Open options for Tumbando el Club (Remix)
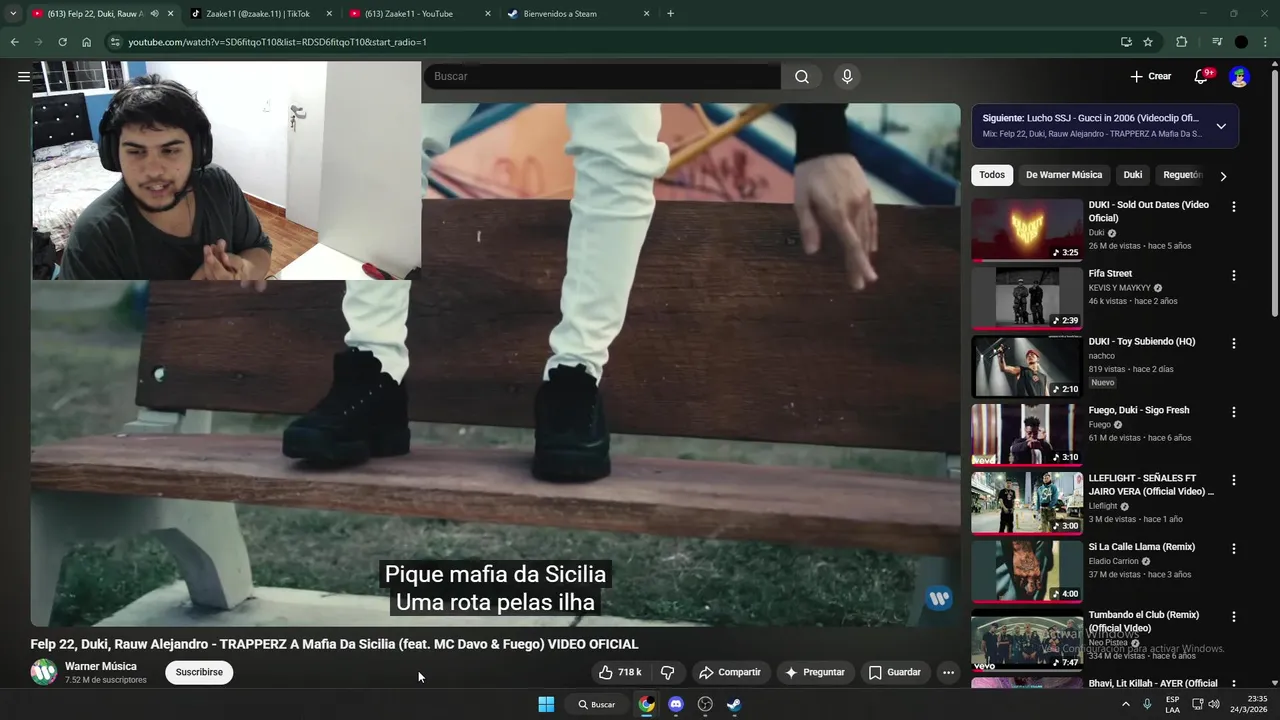 [x=1233, y=617]
